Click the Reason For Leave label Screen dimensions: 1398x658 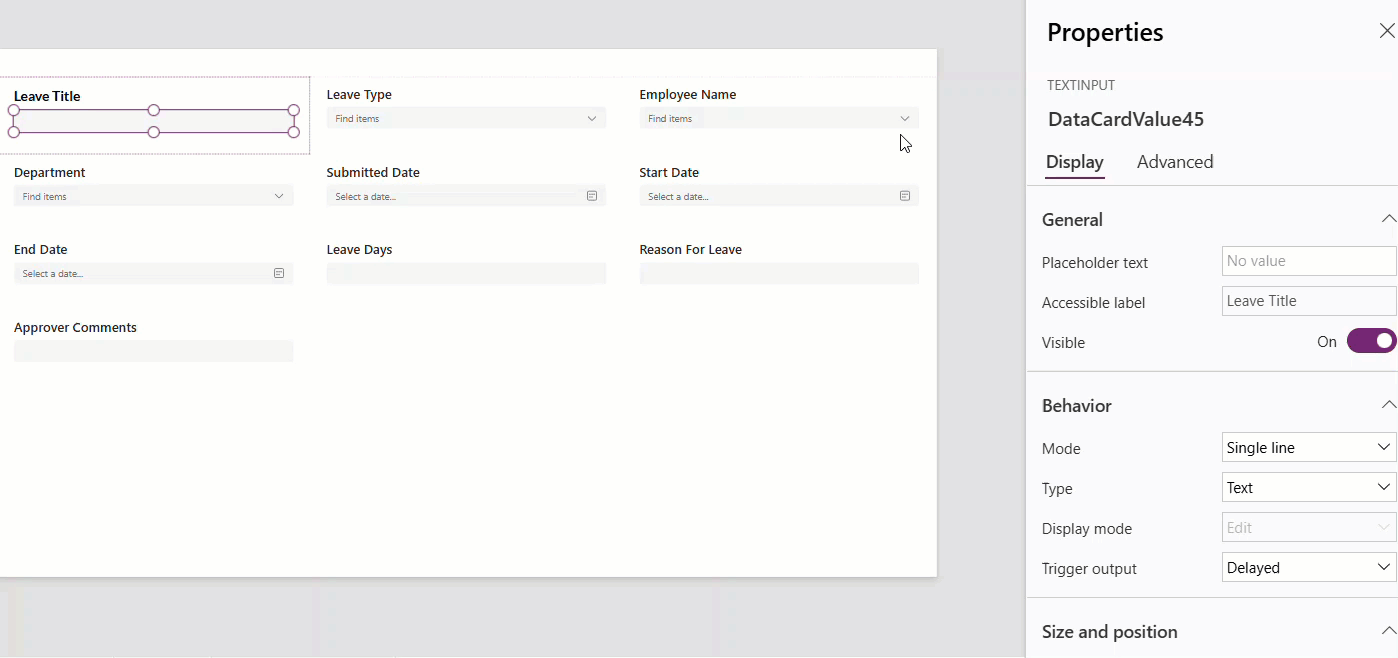[x=691, y=250]
